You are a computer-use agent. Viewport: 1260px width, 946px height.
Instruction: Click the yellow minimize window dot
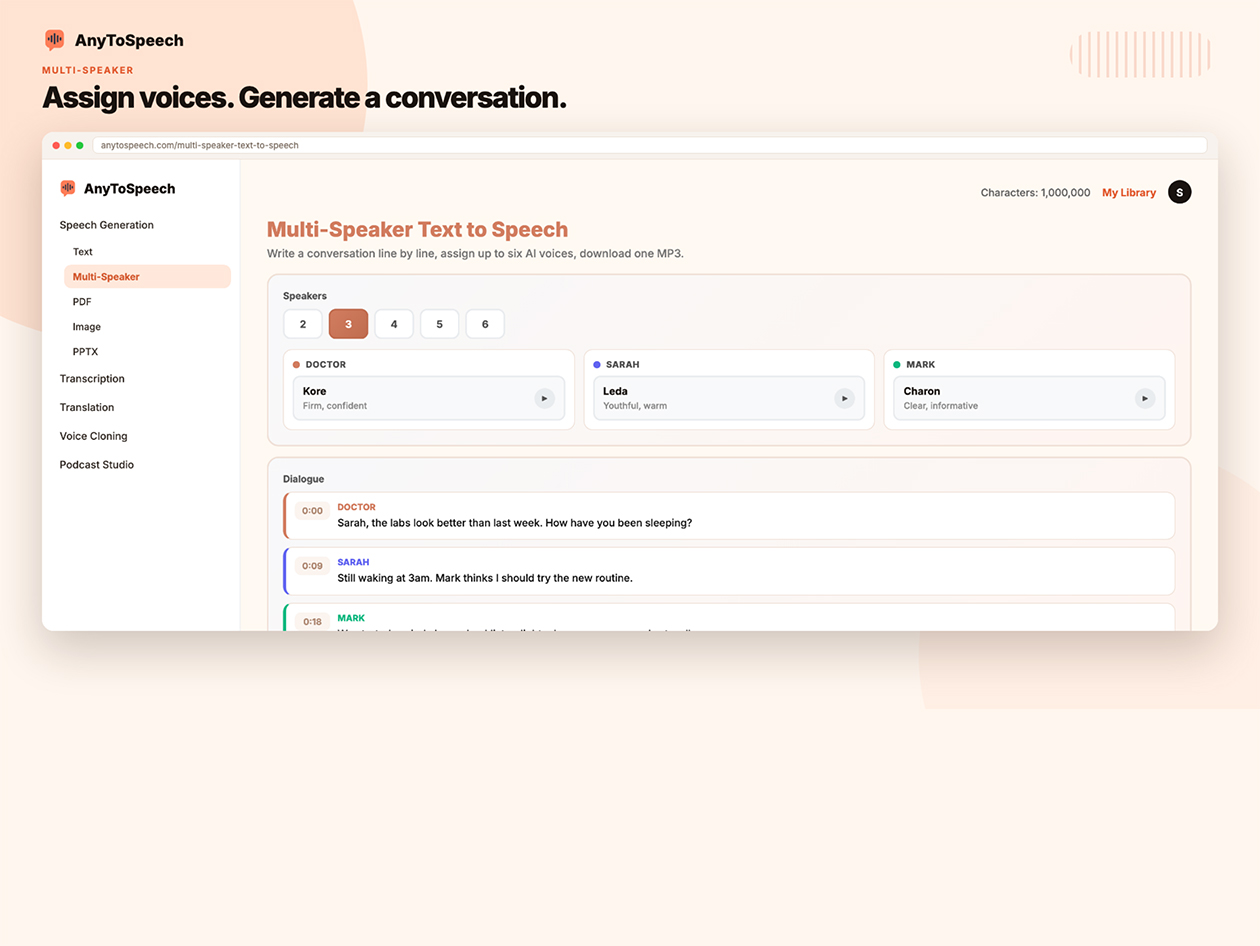(68, 145)
